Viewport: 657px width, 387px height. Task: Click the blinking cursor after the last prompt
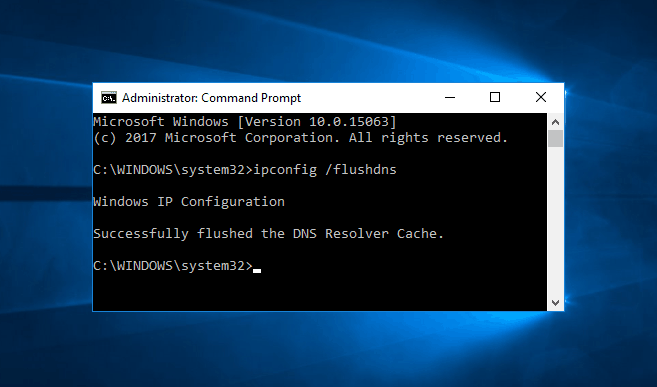tap(257, 271)
